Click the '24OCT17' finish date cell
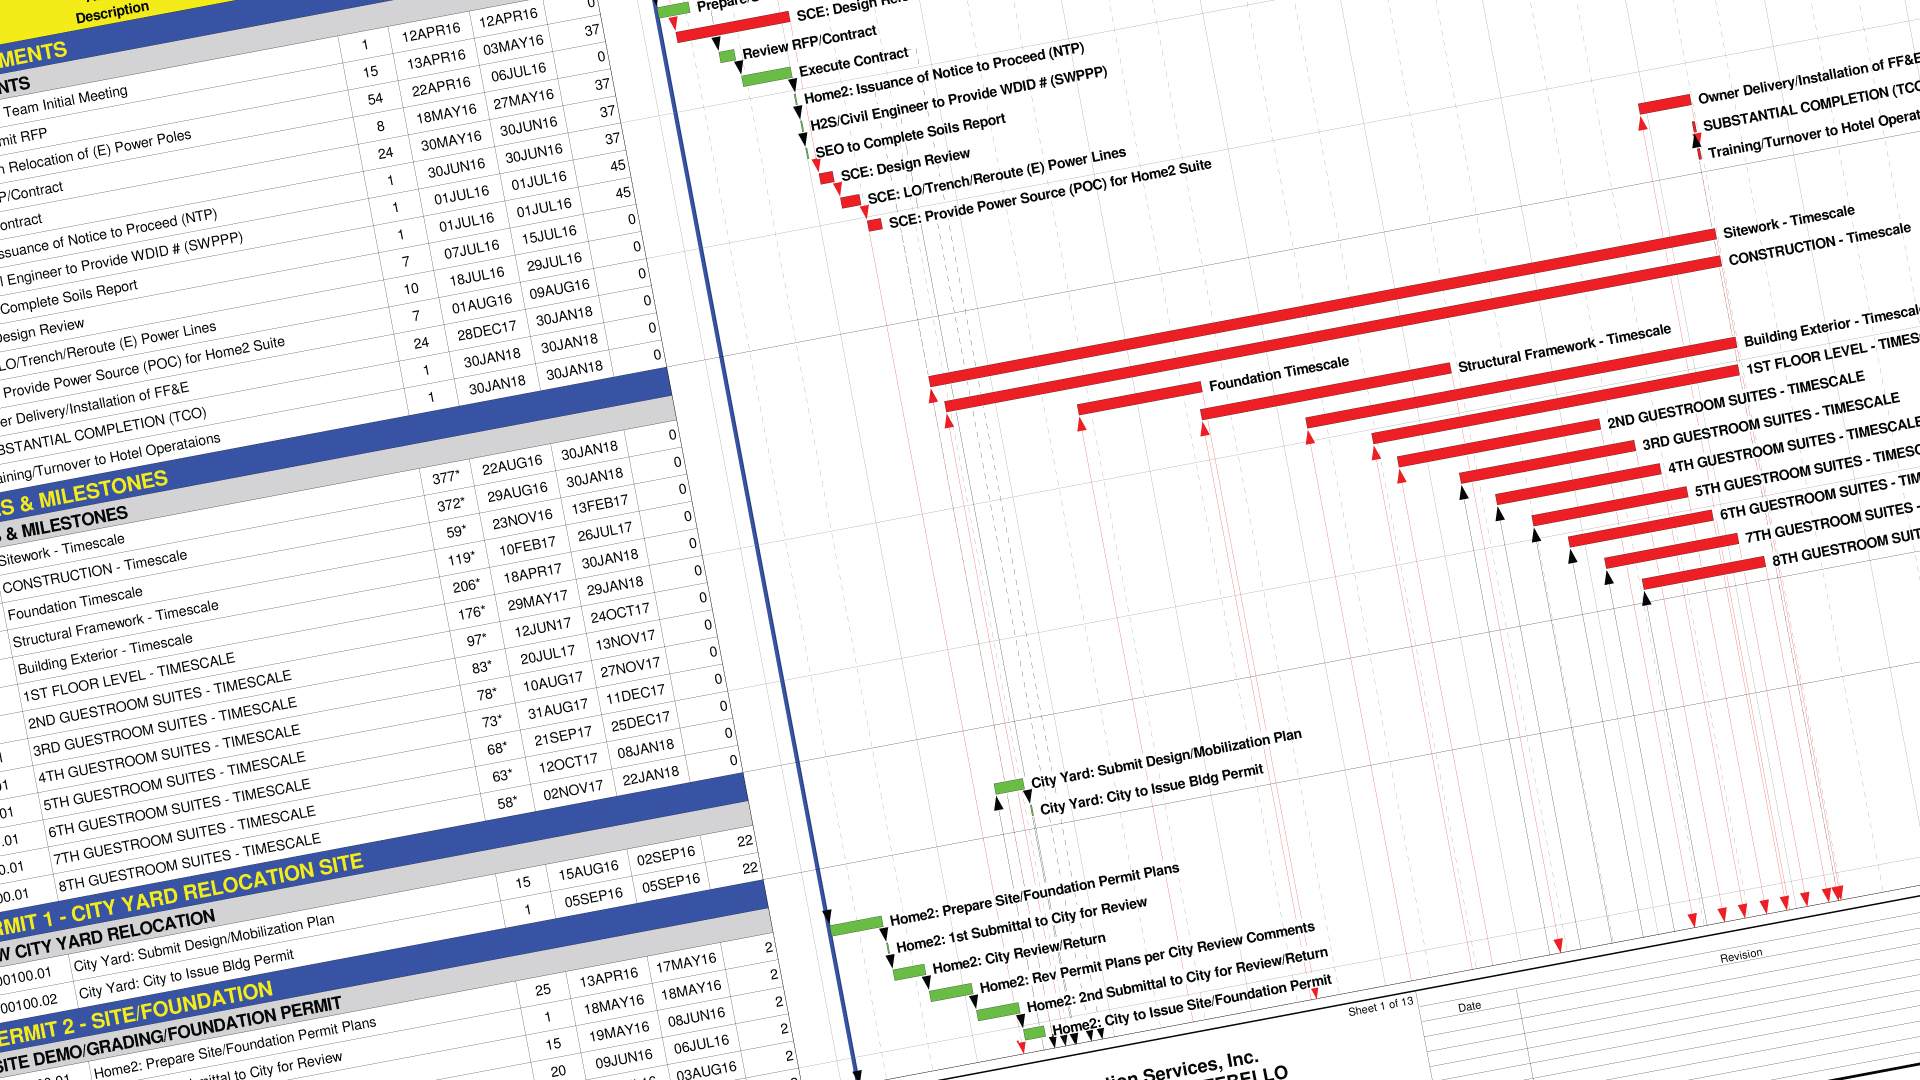 pyautogui.click(x=620, y=614)
